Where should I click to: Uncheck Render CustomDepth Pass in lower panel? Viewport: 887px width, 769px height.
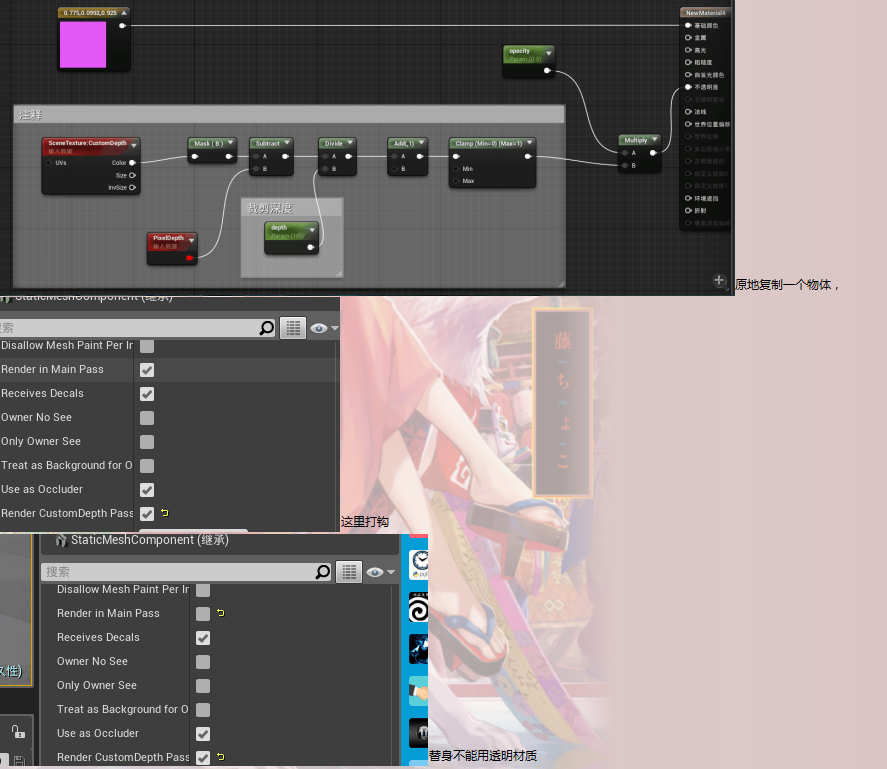click(203, 758)
